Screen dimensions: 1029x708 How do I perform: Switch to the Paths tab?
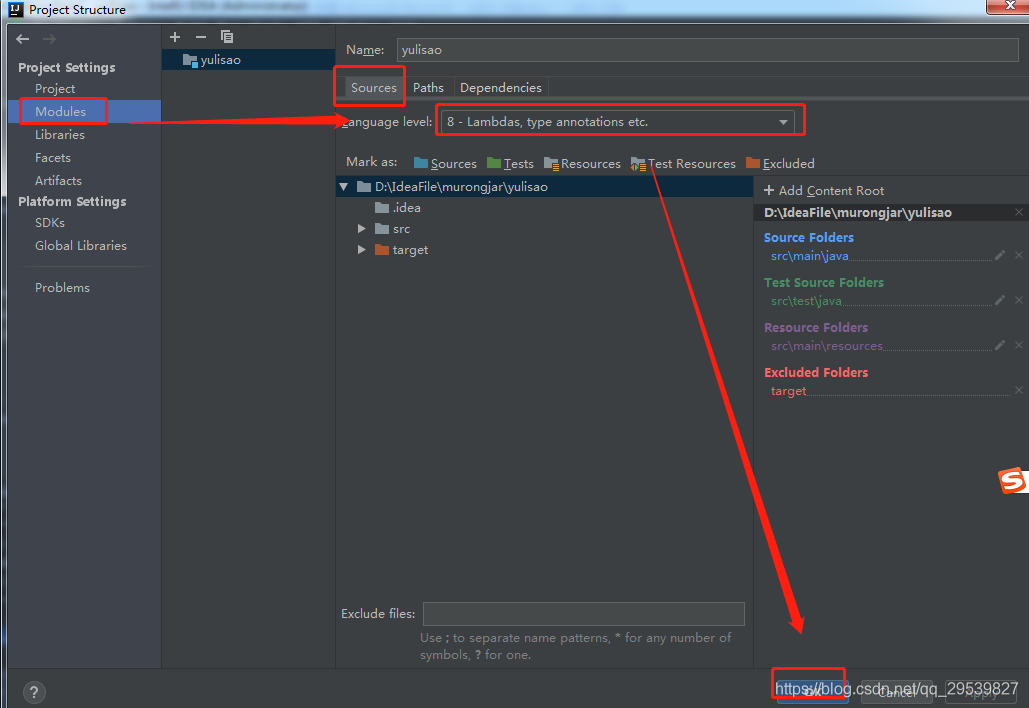point(428,88)
